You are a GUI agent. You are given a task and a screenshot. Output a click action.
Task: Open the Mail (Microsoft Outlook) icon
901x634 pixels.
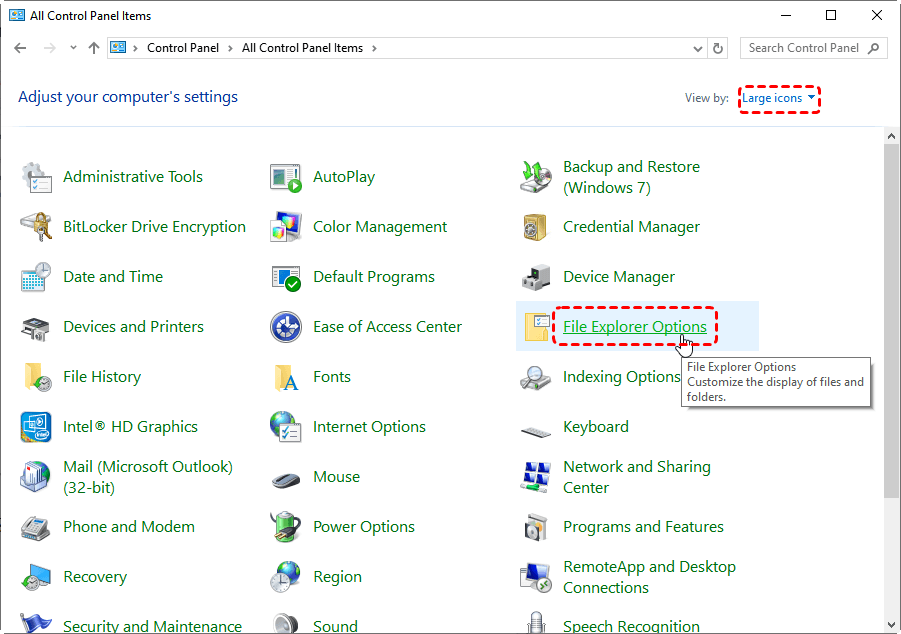click(36, 477)
